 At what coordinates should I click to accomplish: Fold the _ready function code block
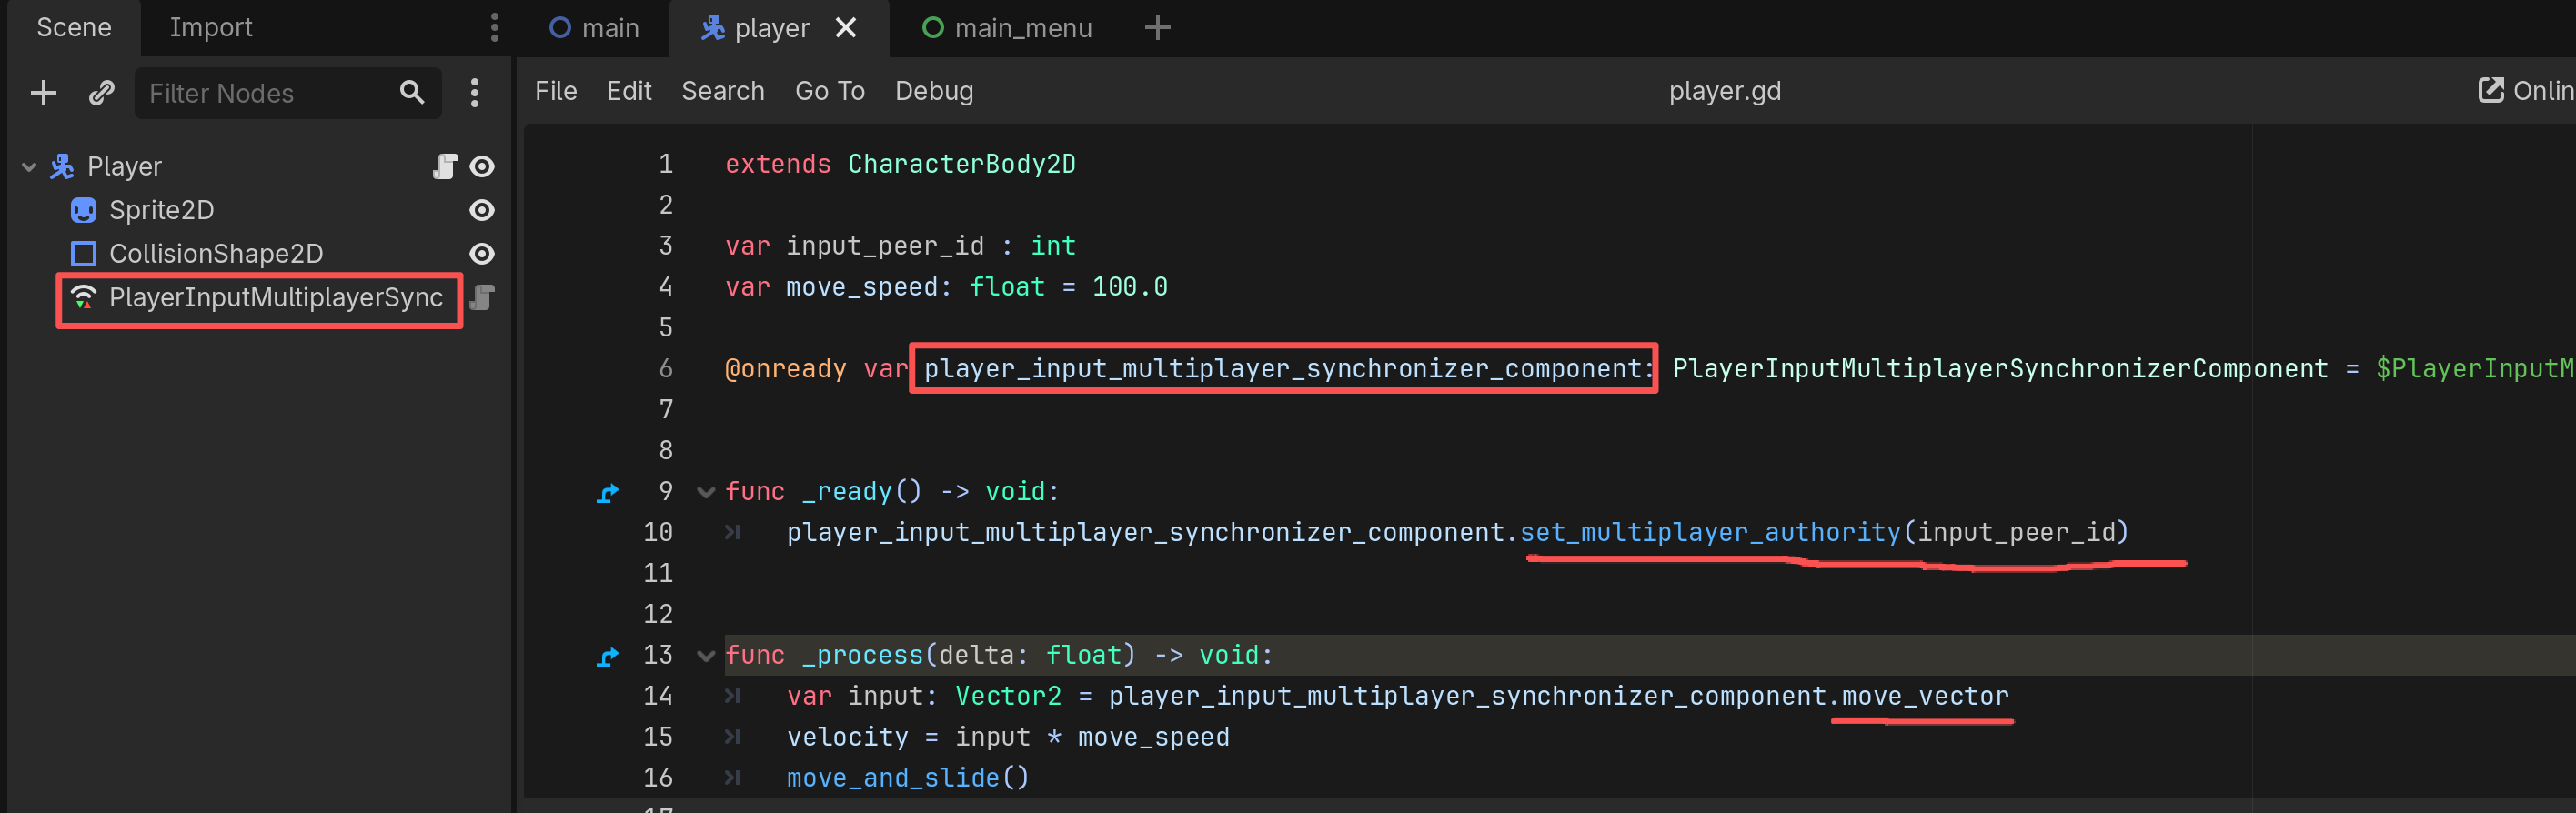coord(706,492)
